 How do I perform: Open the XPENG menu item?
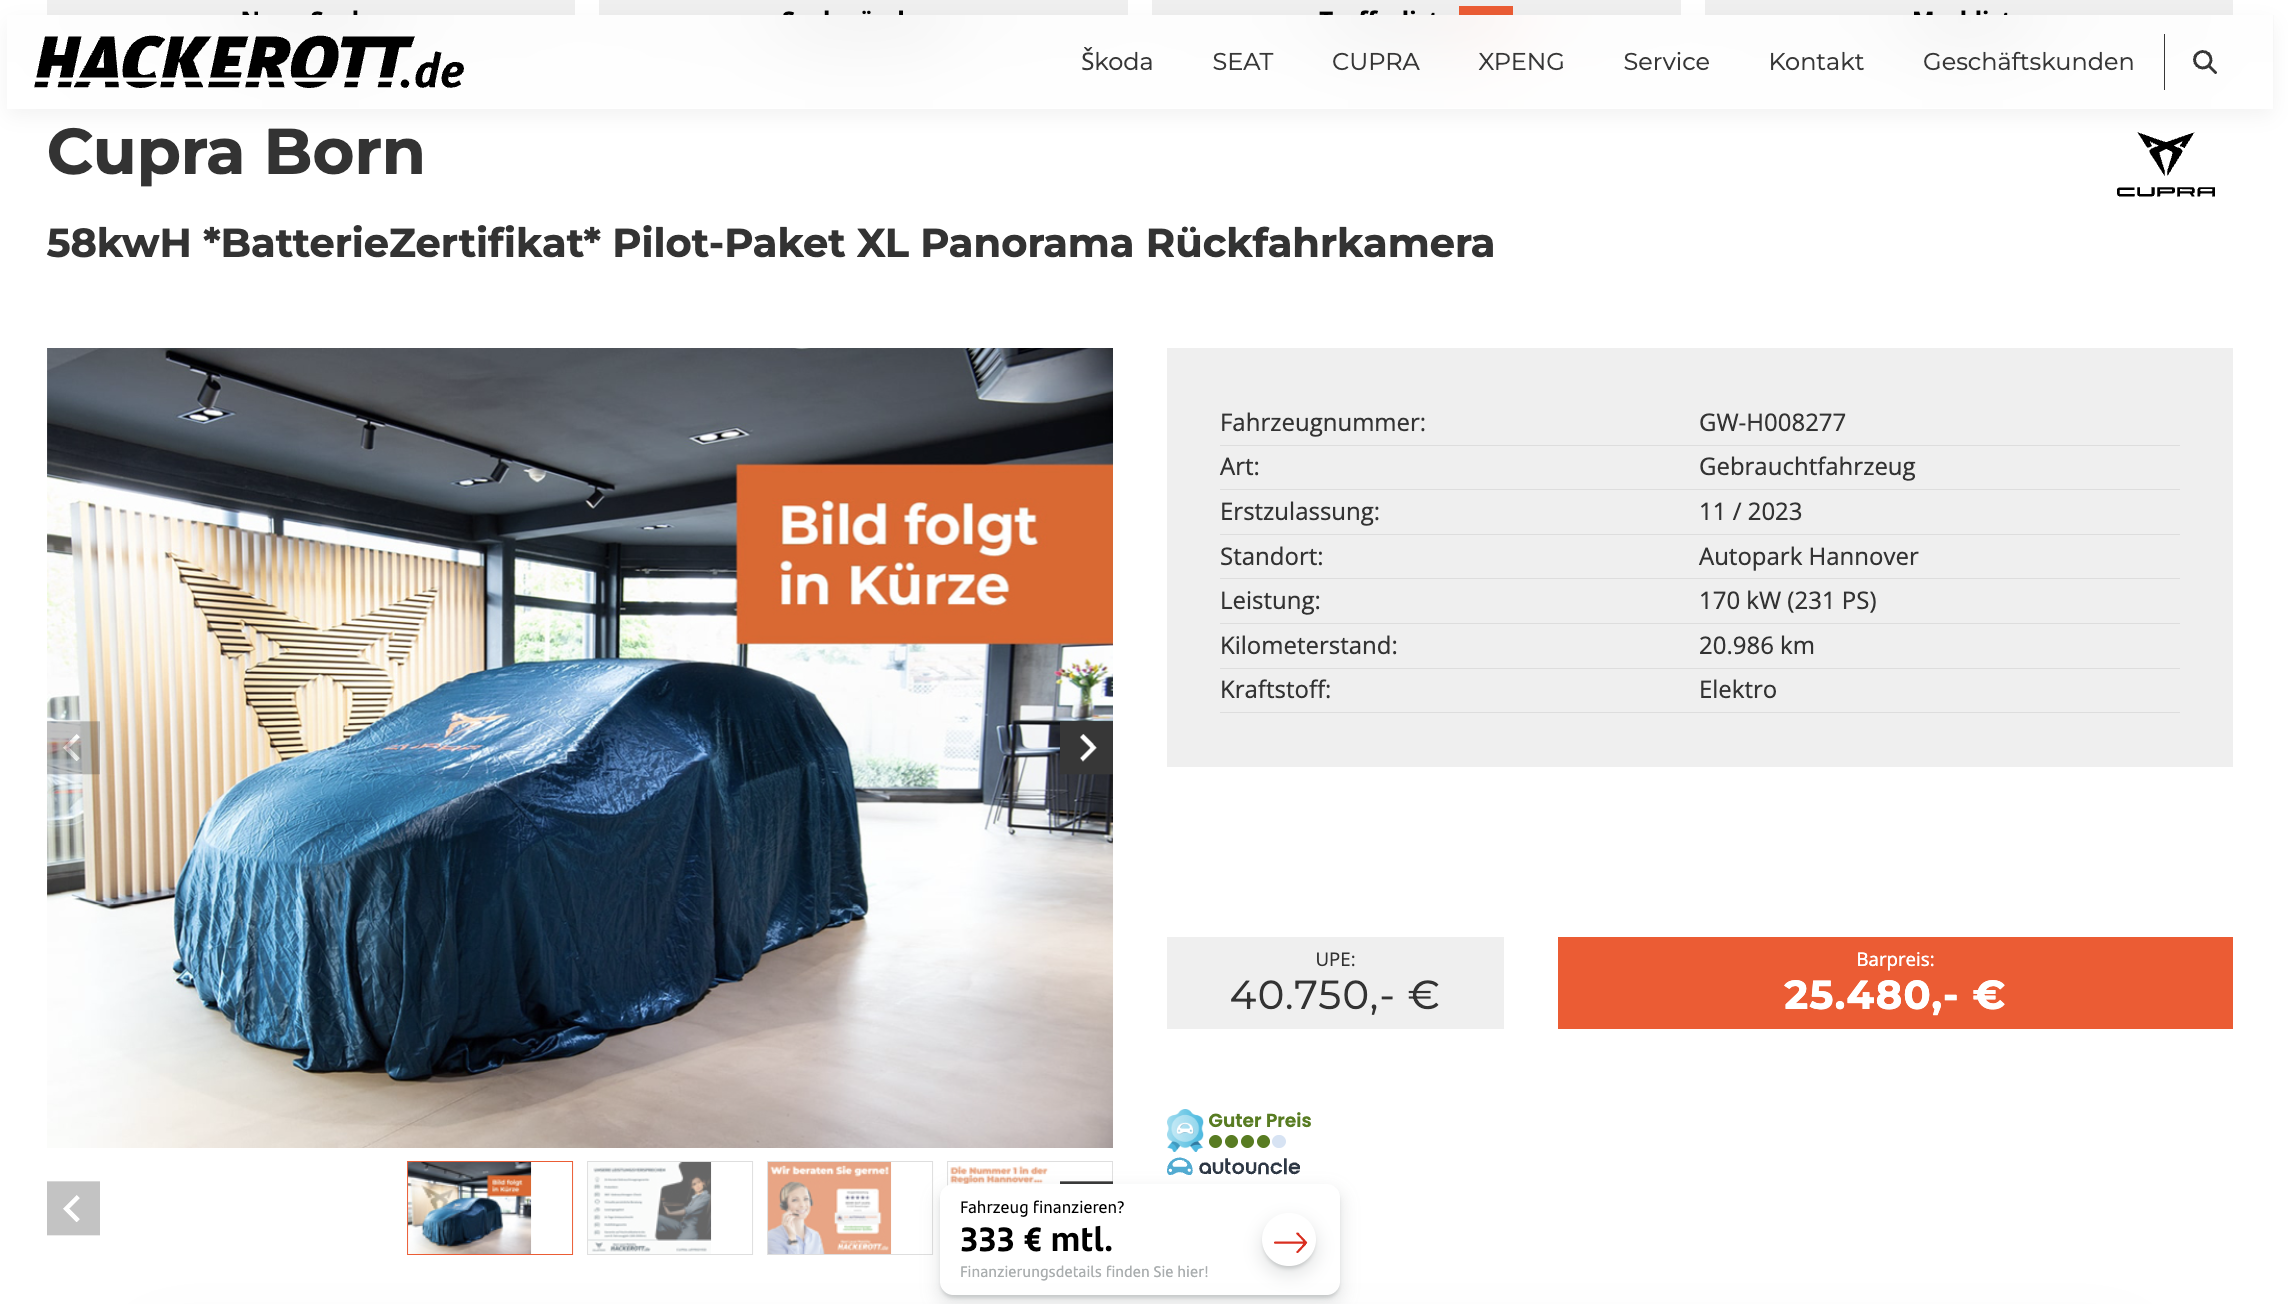(x=1520, y=62)
